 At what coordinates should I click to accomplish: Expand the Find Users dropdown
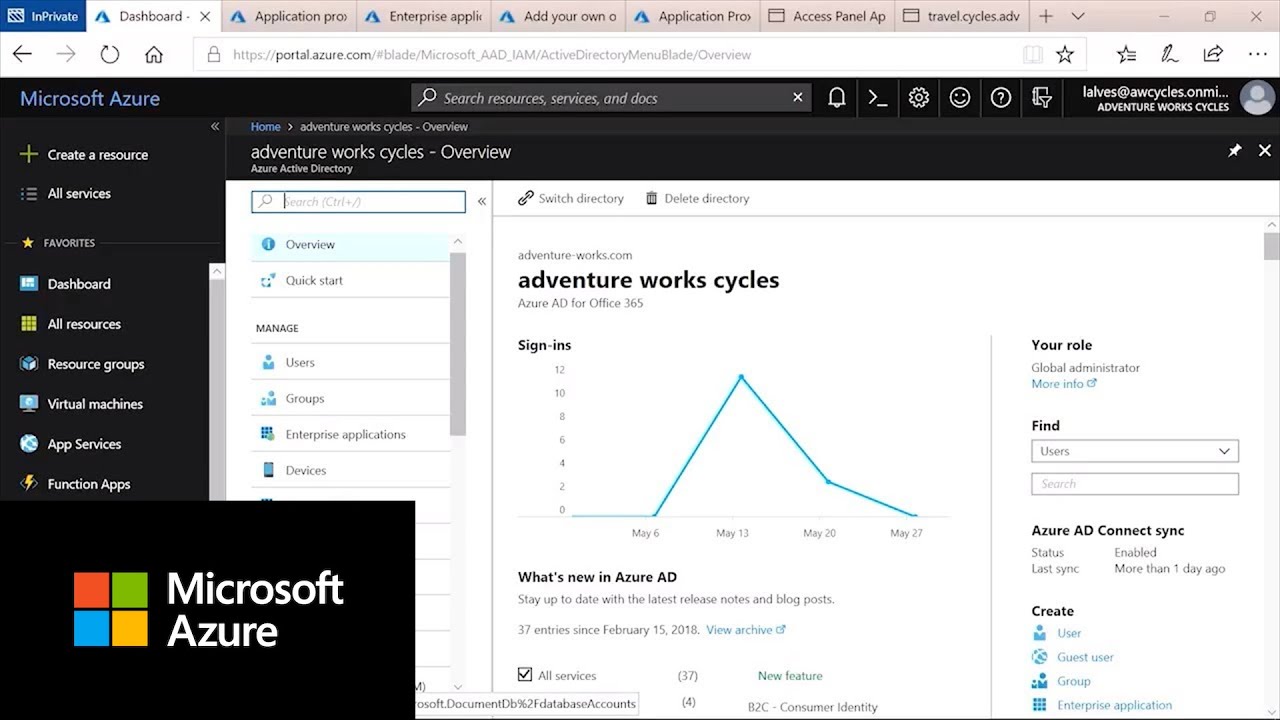pyautogui.click(x=1135, y=451)
